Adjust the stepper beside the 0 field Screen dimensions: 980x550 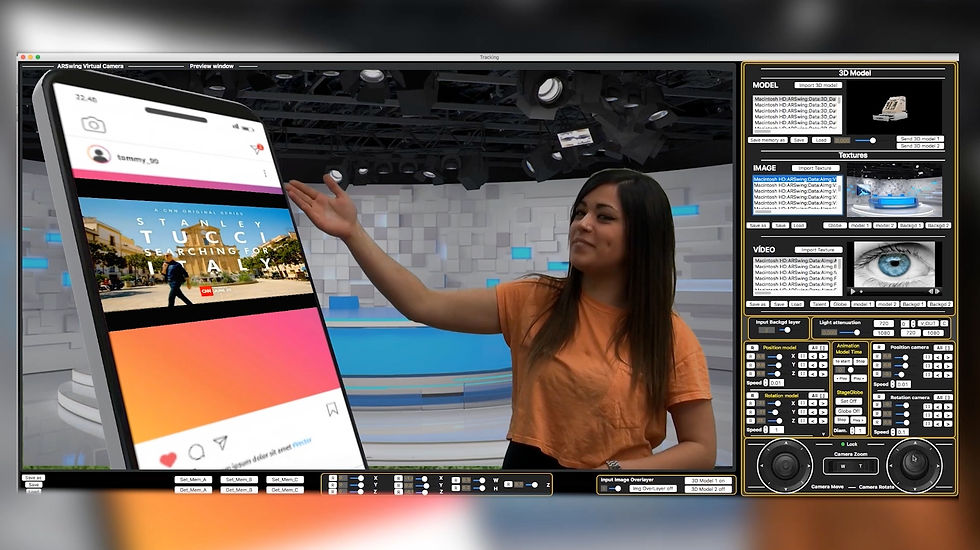912,323
